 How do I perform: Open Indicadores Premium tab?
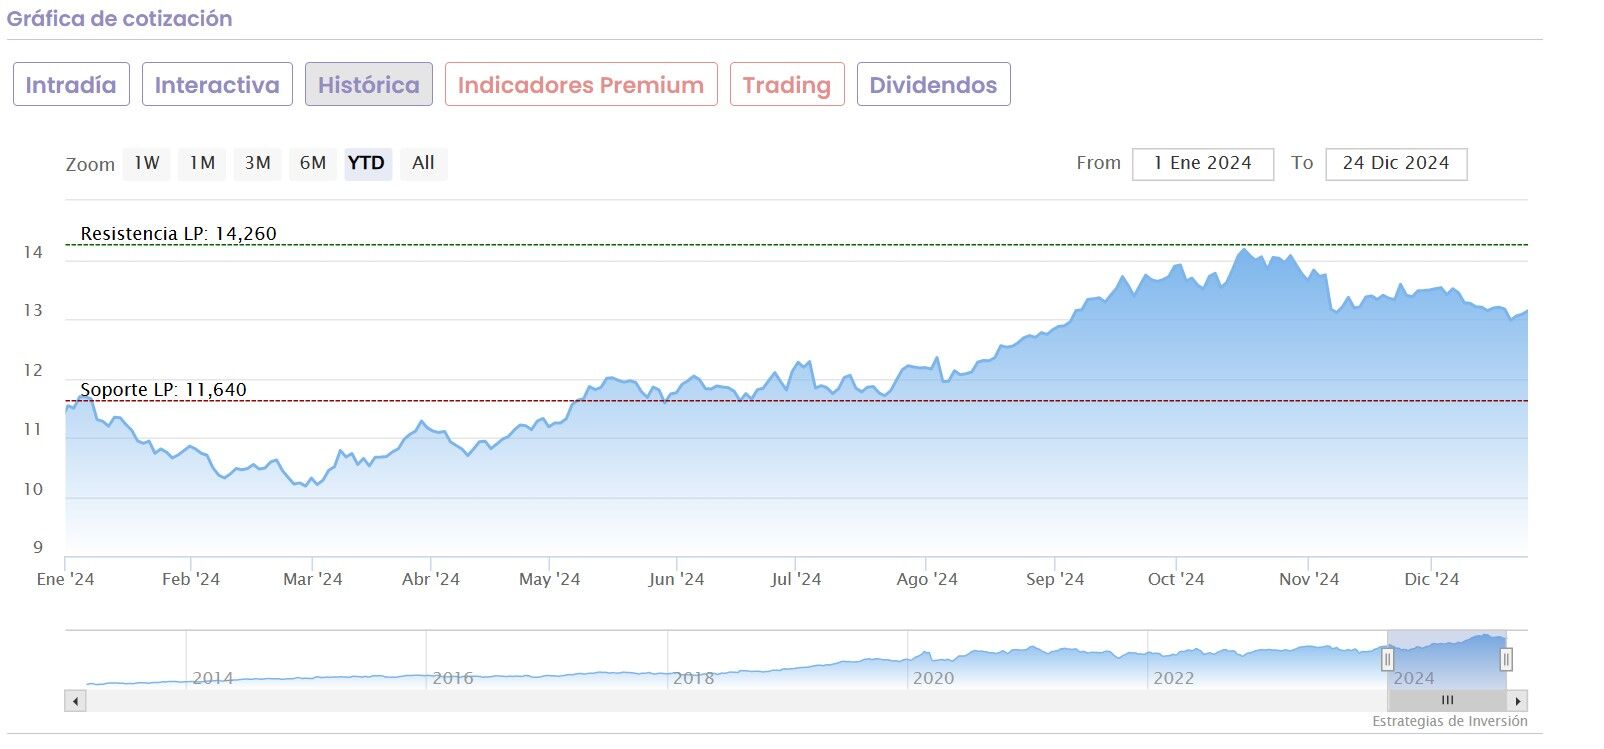(x=581, y=85)
